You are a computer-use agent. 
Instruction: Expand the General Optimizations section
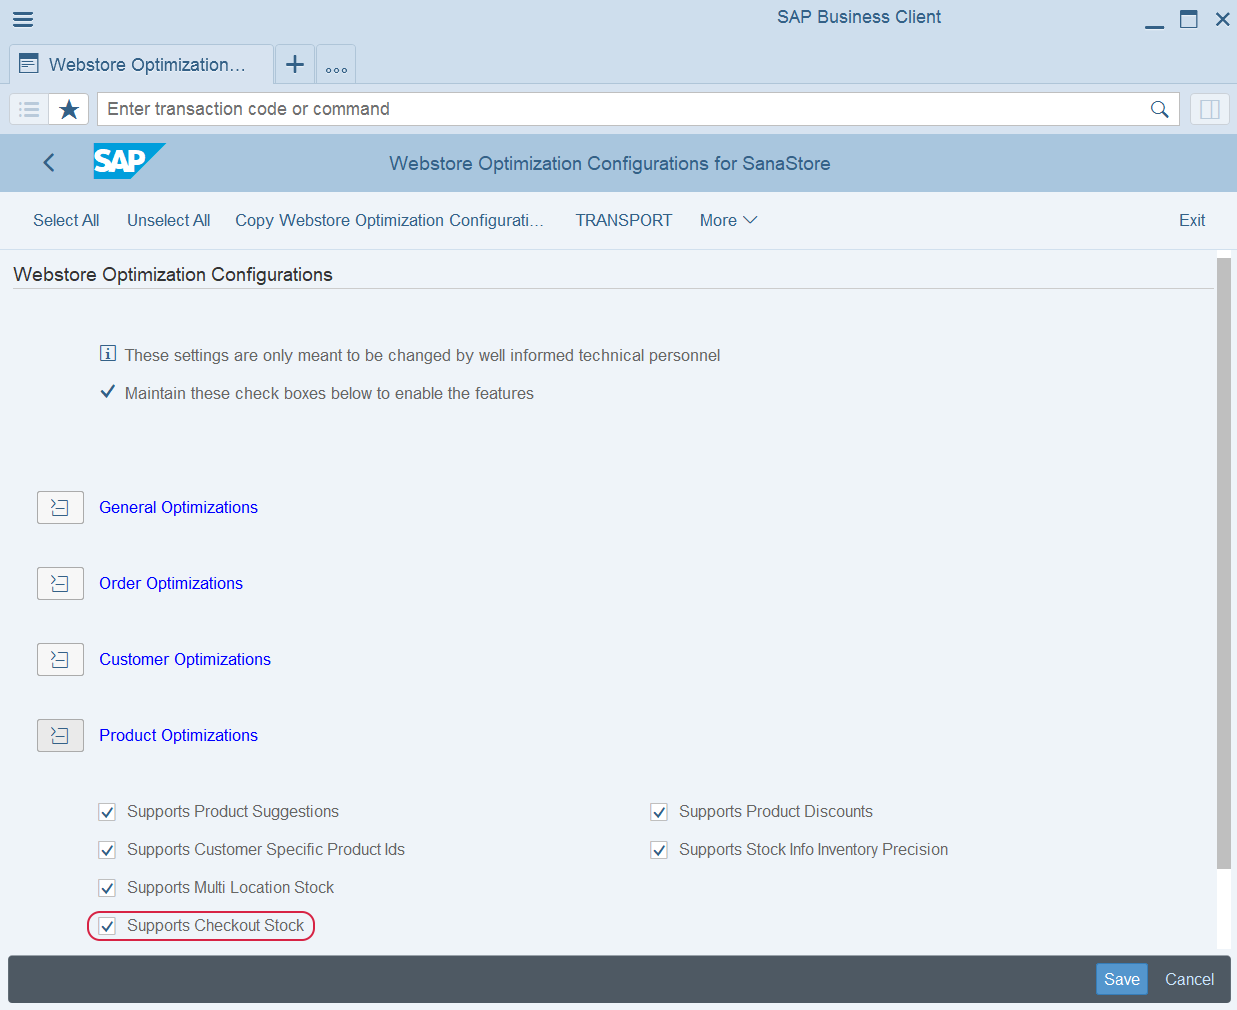[60, 508]
